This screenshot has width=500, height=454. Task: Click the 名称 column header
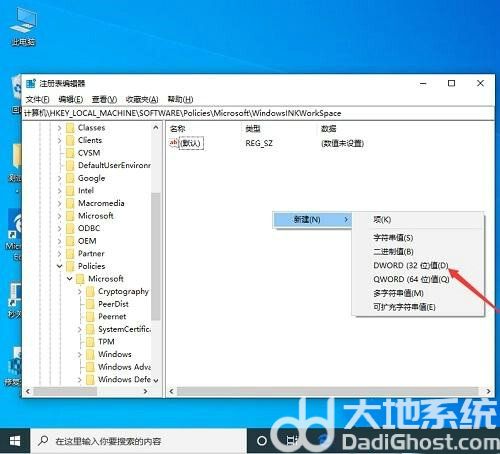point(178,128)
